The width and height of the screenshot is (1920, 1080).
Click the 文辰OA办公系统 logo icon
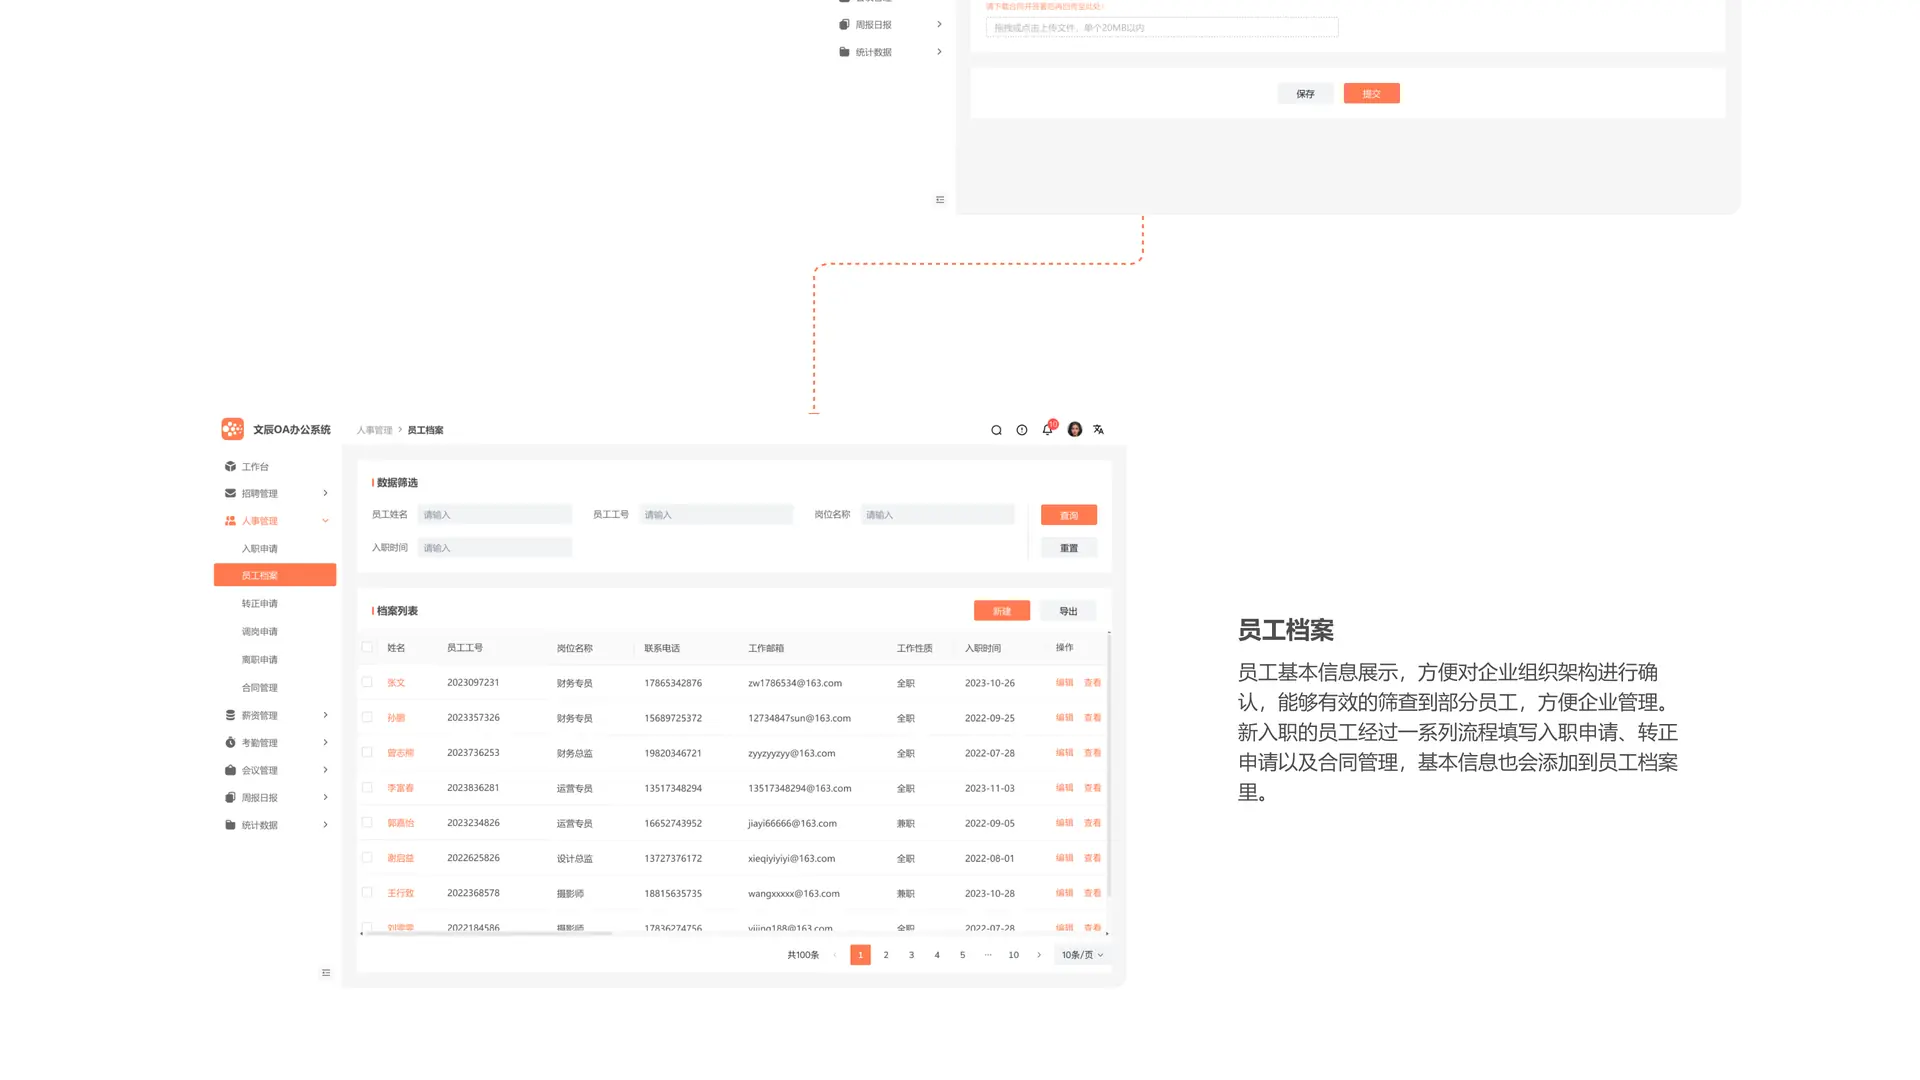coord(232,429)
